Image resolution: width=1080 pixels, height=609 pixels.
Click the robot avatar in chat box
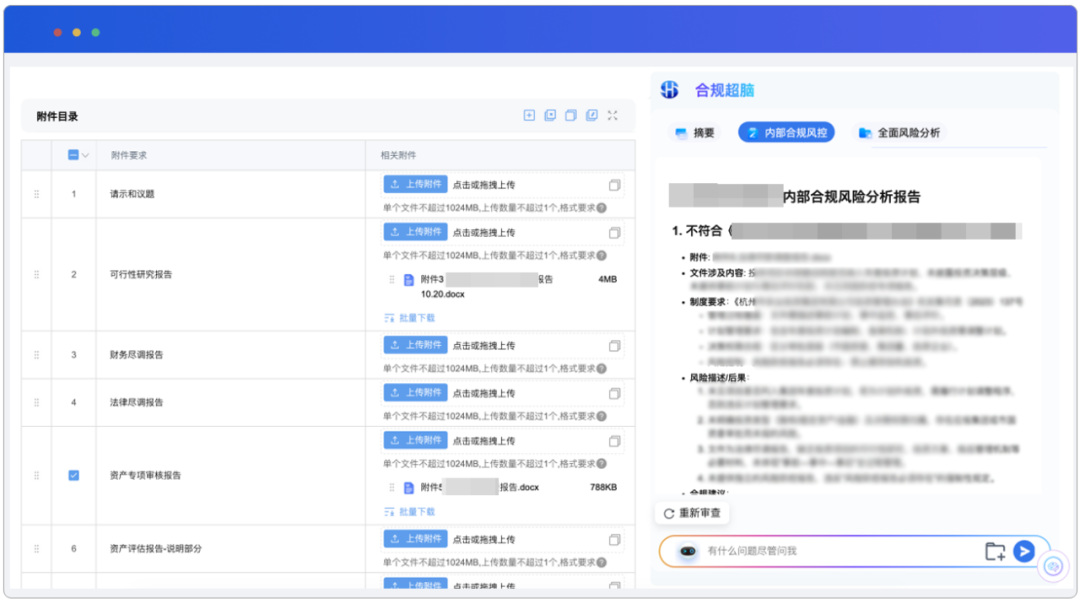[687, 551]
